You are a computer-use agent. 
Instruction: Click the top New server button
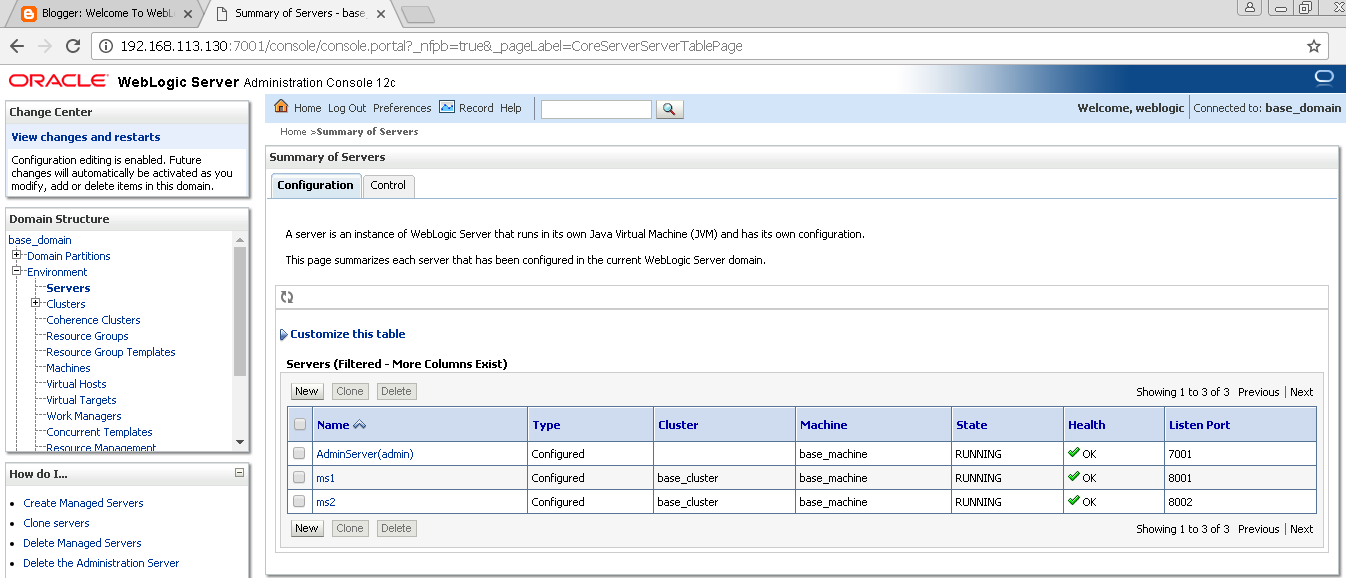tap(307, 392)
